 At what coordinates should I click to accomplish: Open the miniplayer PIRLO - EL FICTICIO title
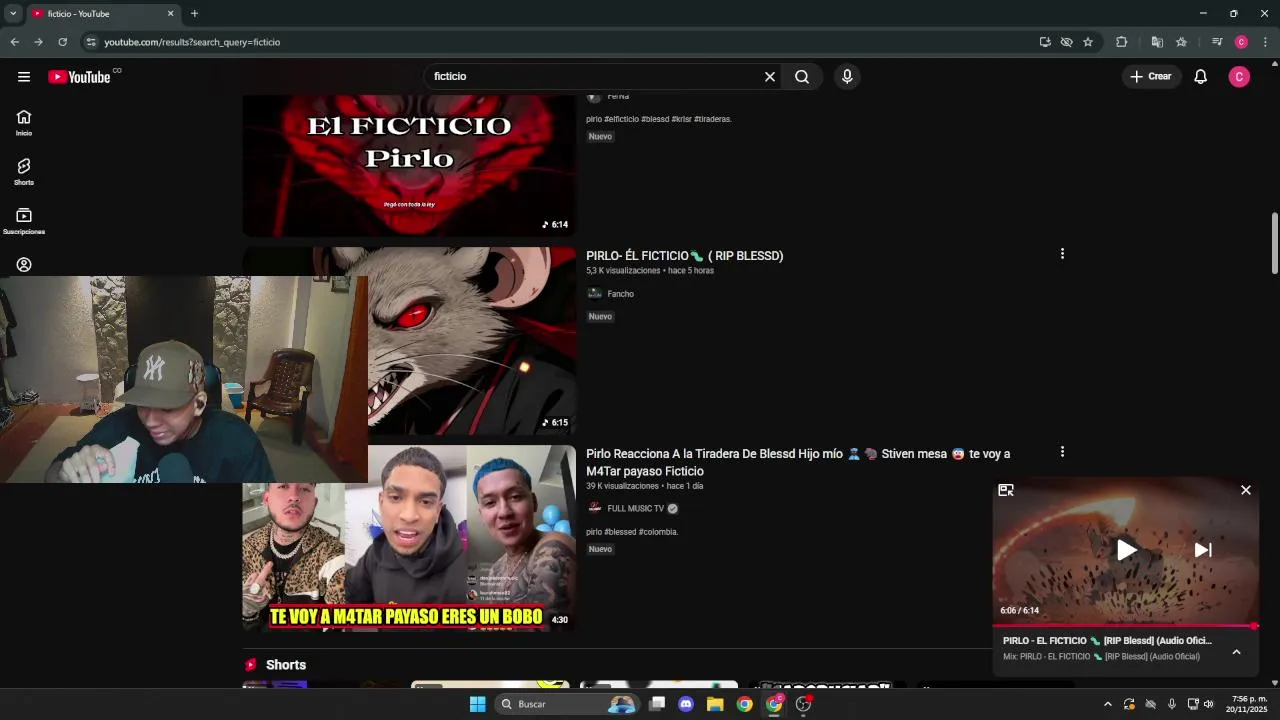[x=1107, y=641]
